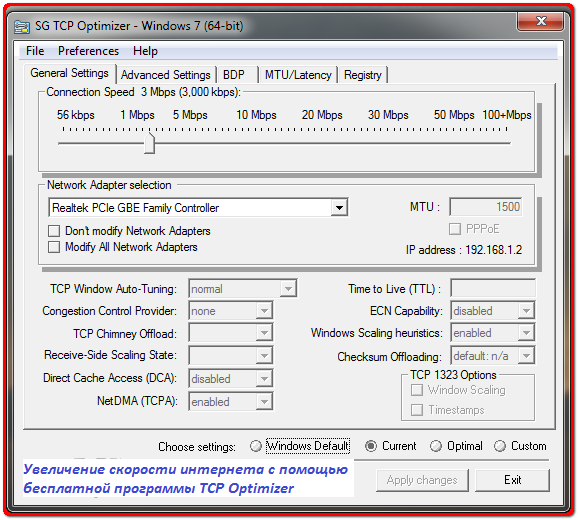Click the SG TCP Optimizer title bar icon
Viewport: 578px width, 520px height.
point(22,27)
